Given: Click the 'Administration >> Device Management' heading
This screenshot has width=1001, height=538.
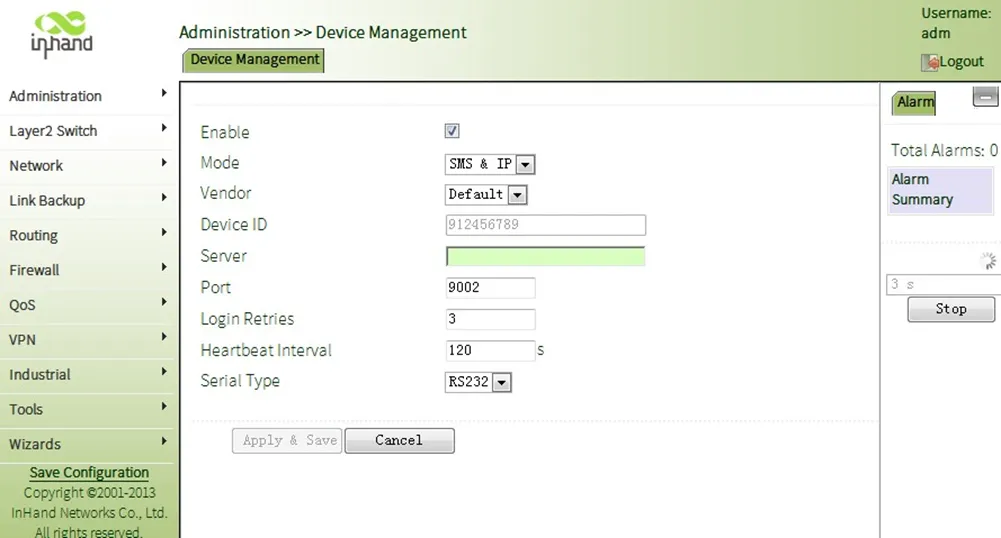Looking at the screenshot, I should pyautogui.click(x=322, y=33).
